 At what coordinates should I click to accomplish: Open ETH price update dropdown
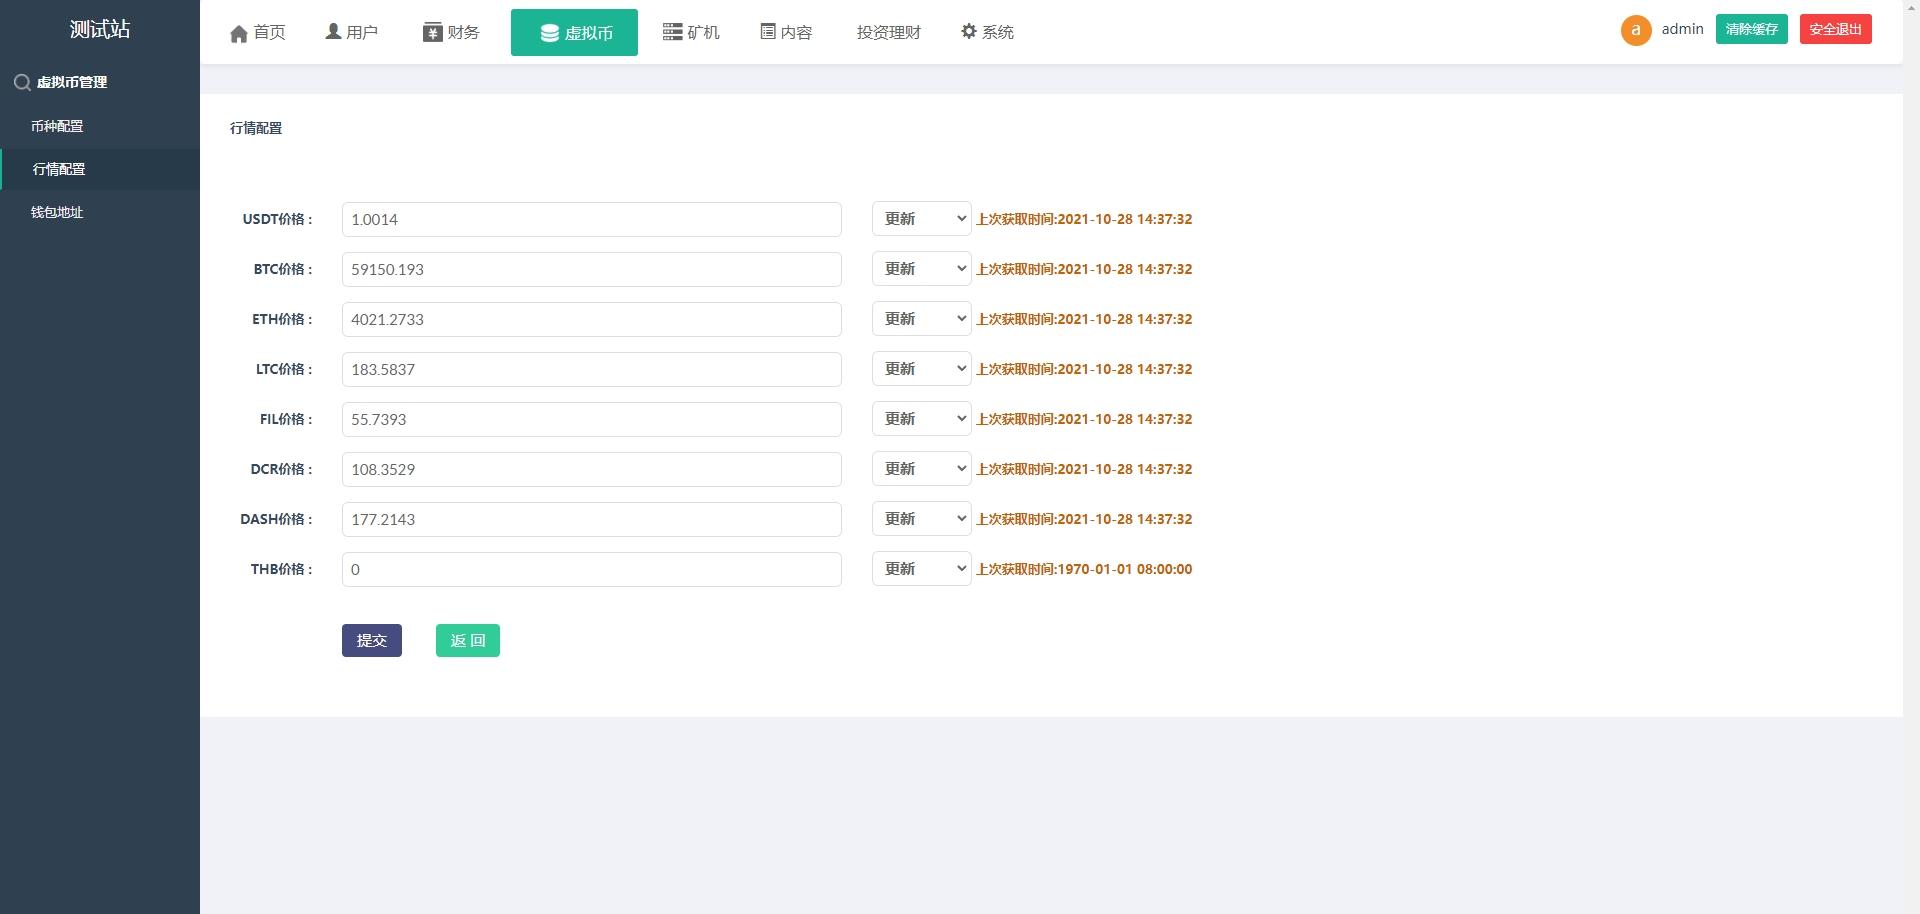(x=921, y=319)
